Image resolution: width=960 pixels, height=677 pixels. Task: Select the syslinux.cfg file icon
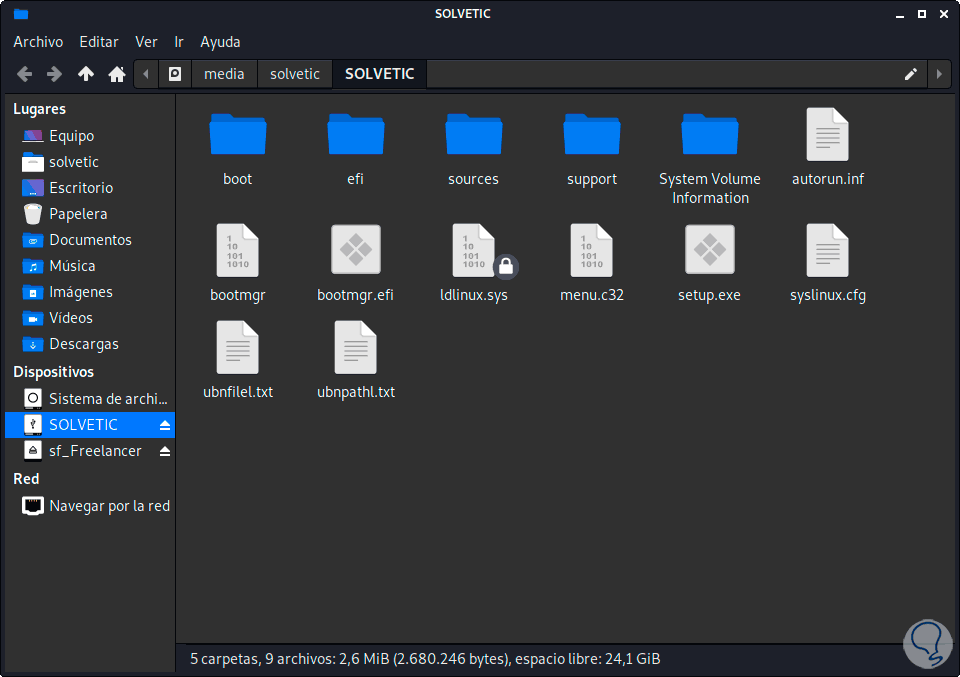coord(828,250)
